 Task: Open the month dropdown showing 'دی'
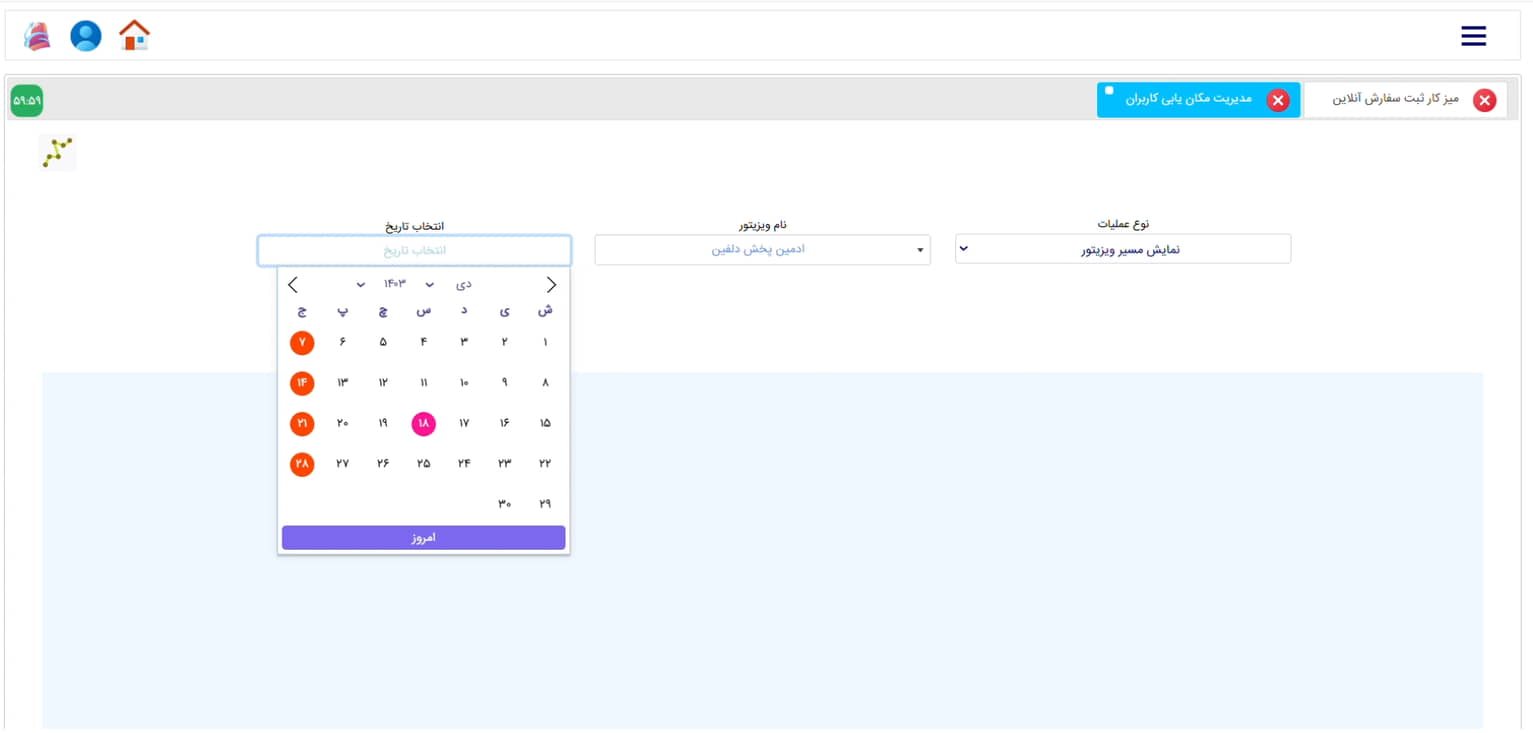coord(446,285)
